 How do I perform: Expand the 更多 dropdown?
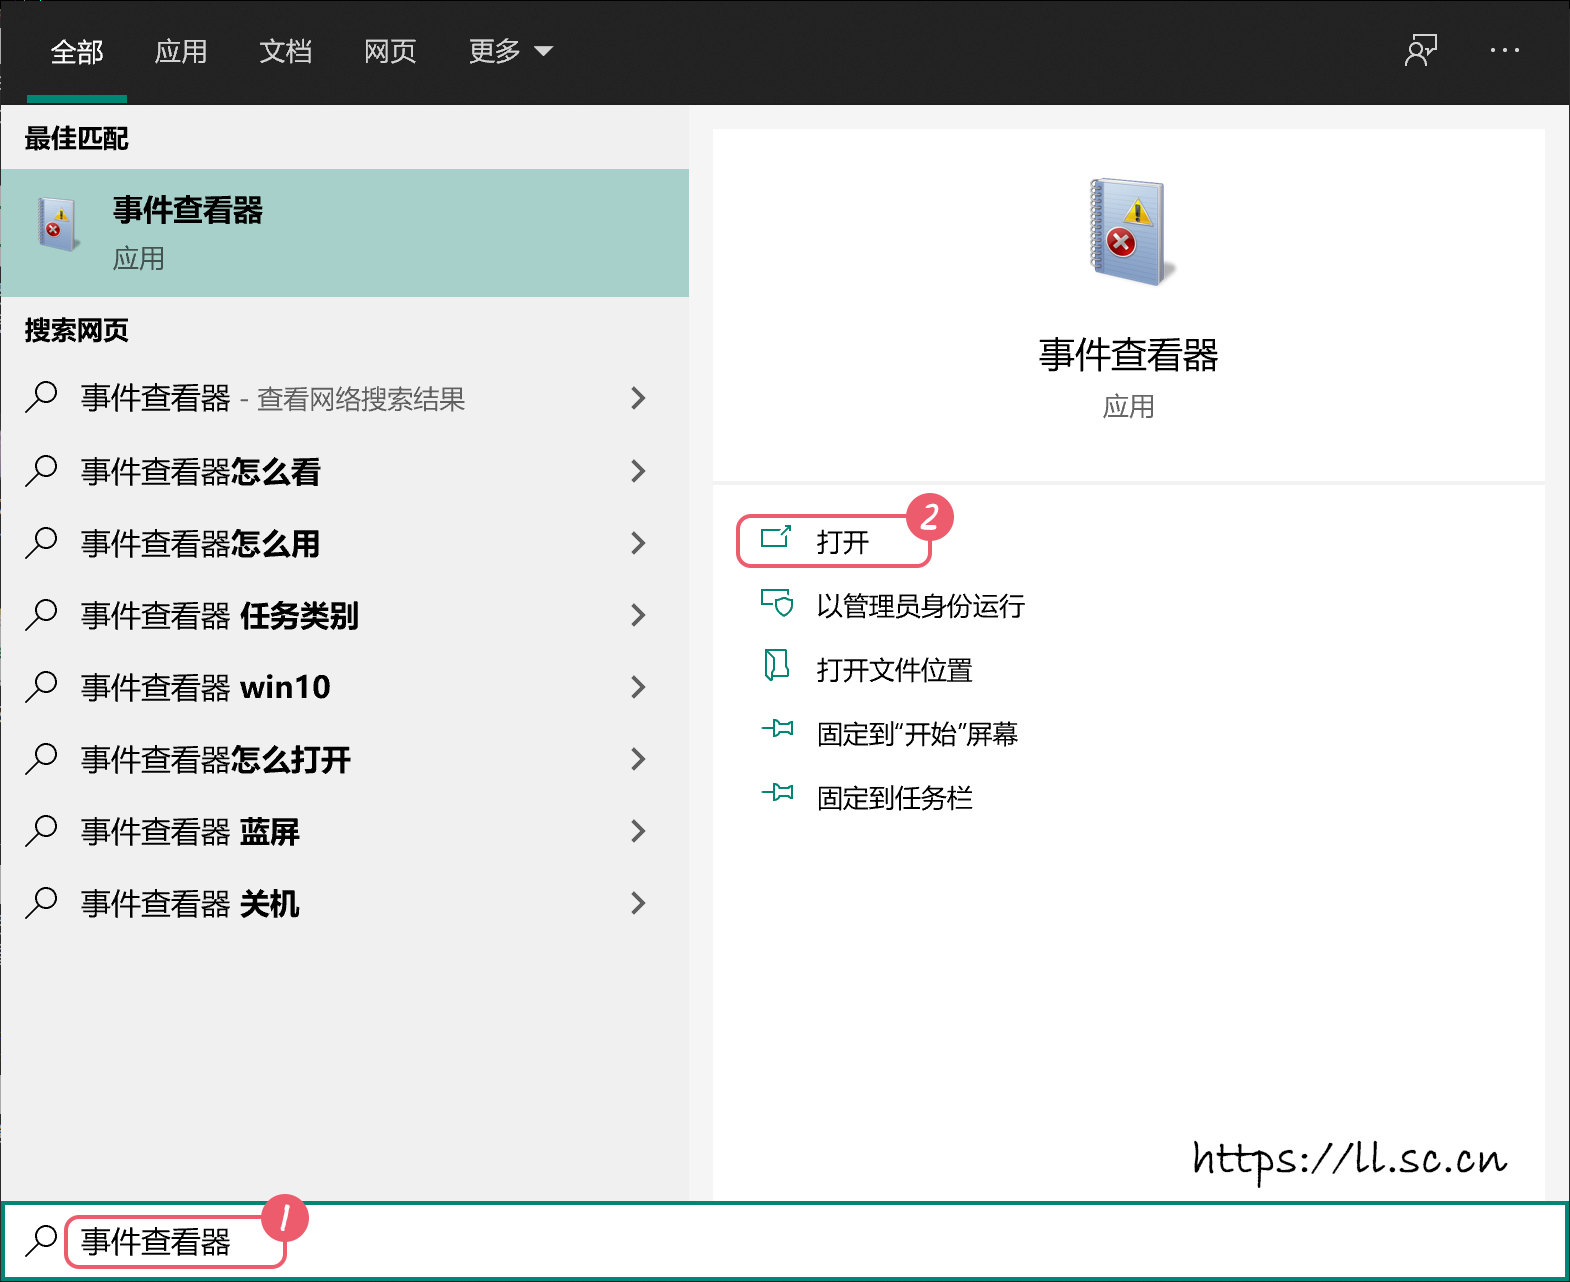[x=511, y=51]
